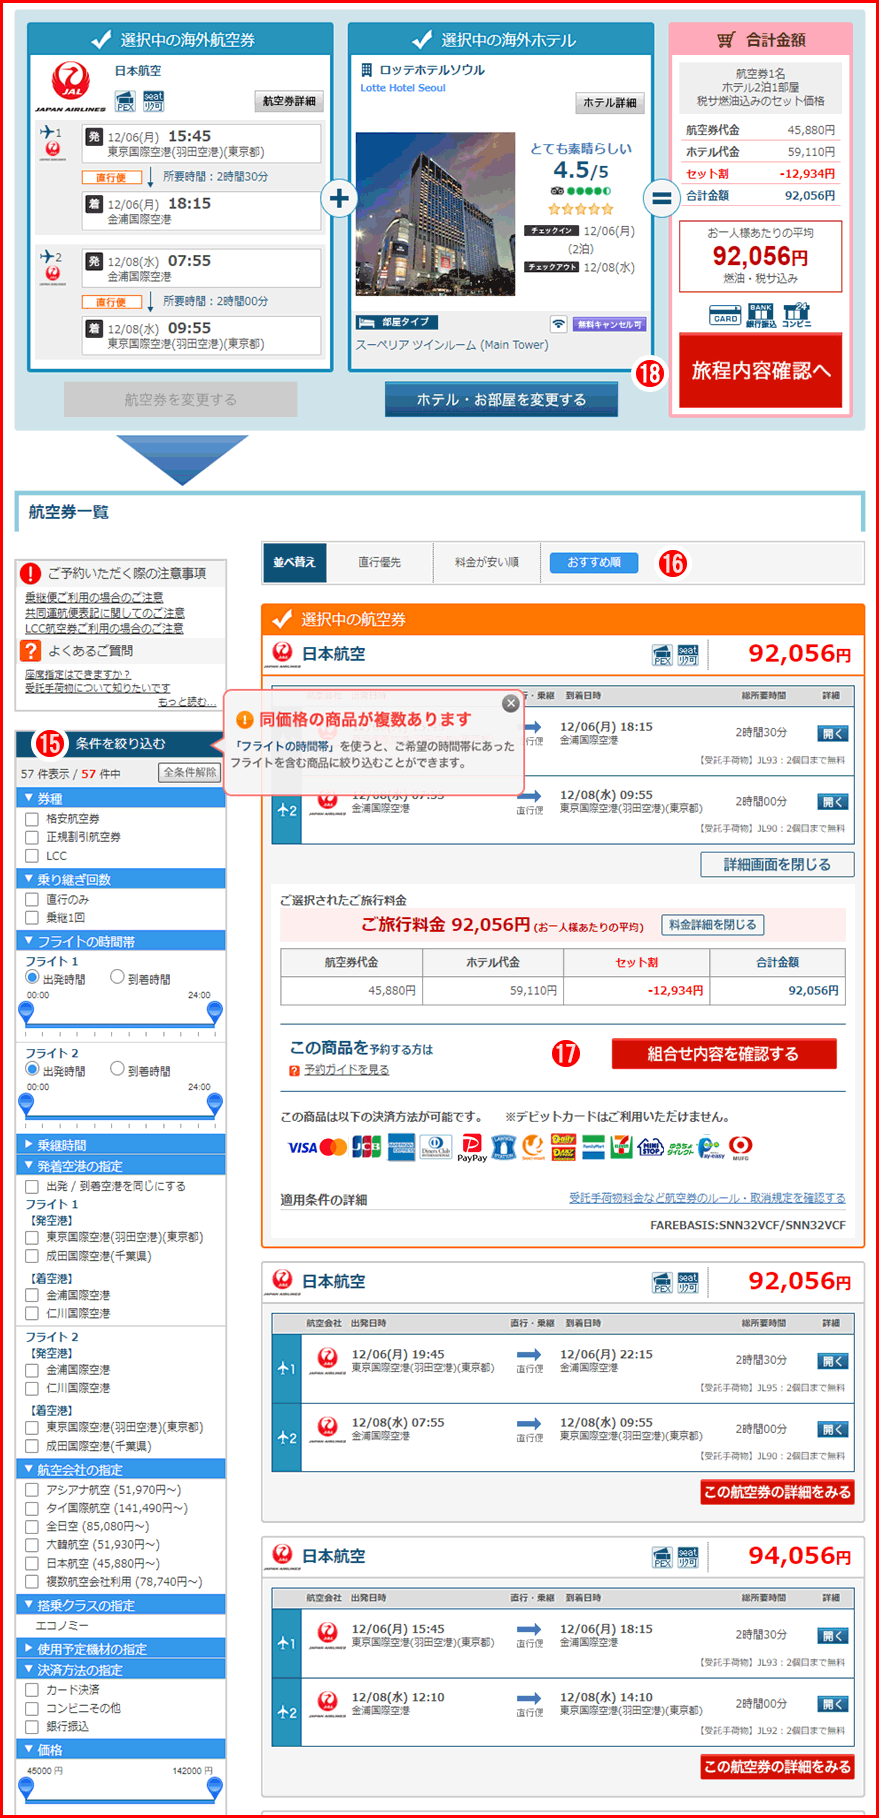Click the red question mark FAQ icon
Viewport: 879px width, 1818px height.
[x=31, y=651]
